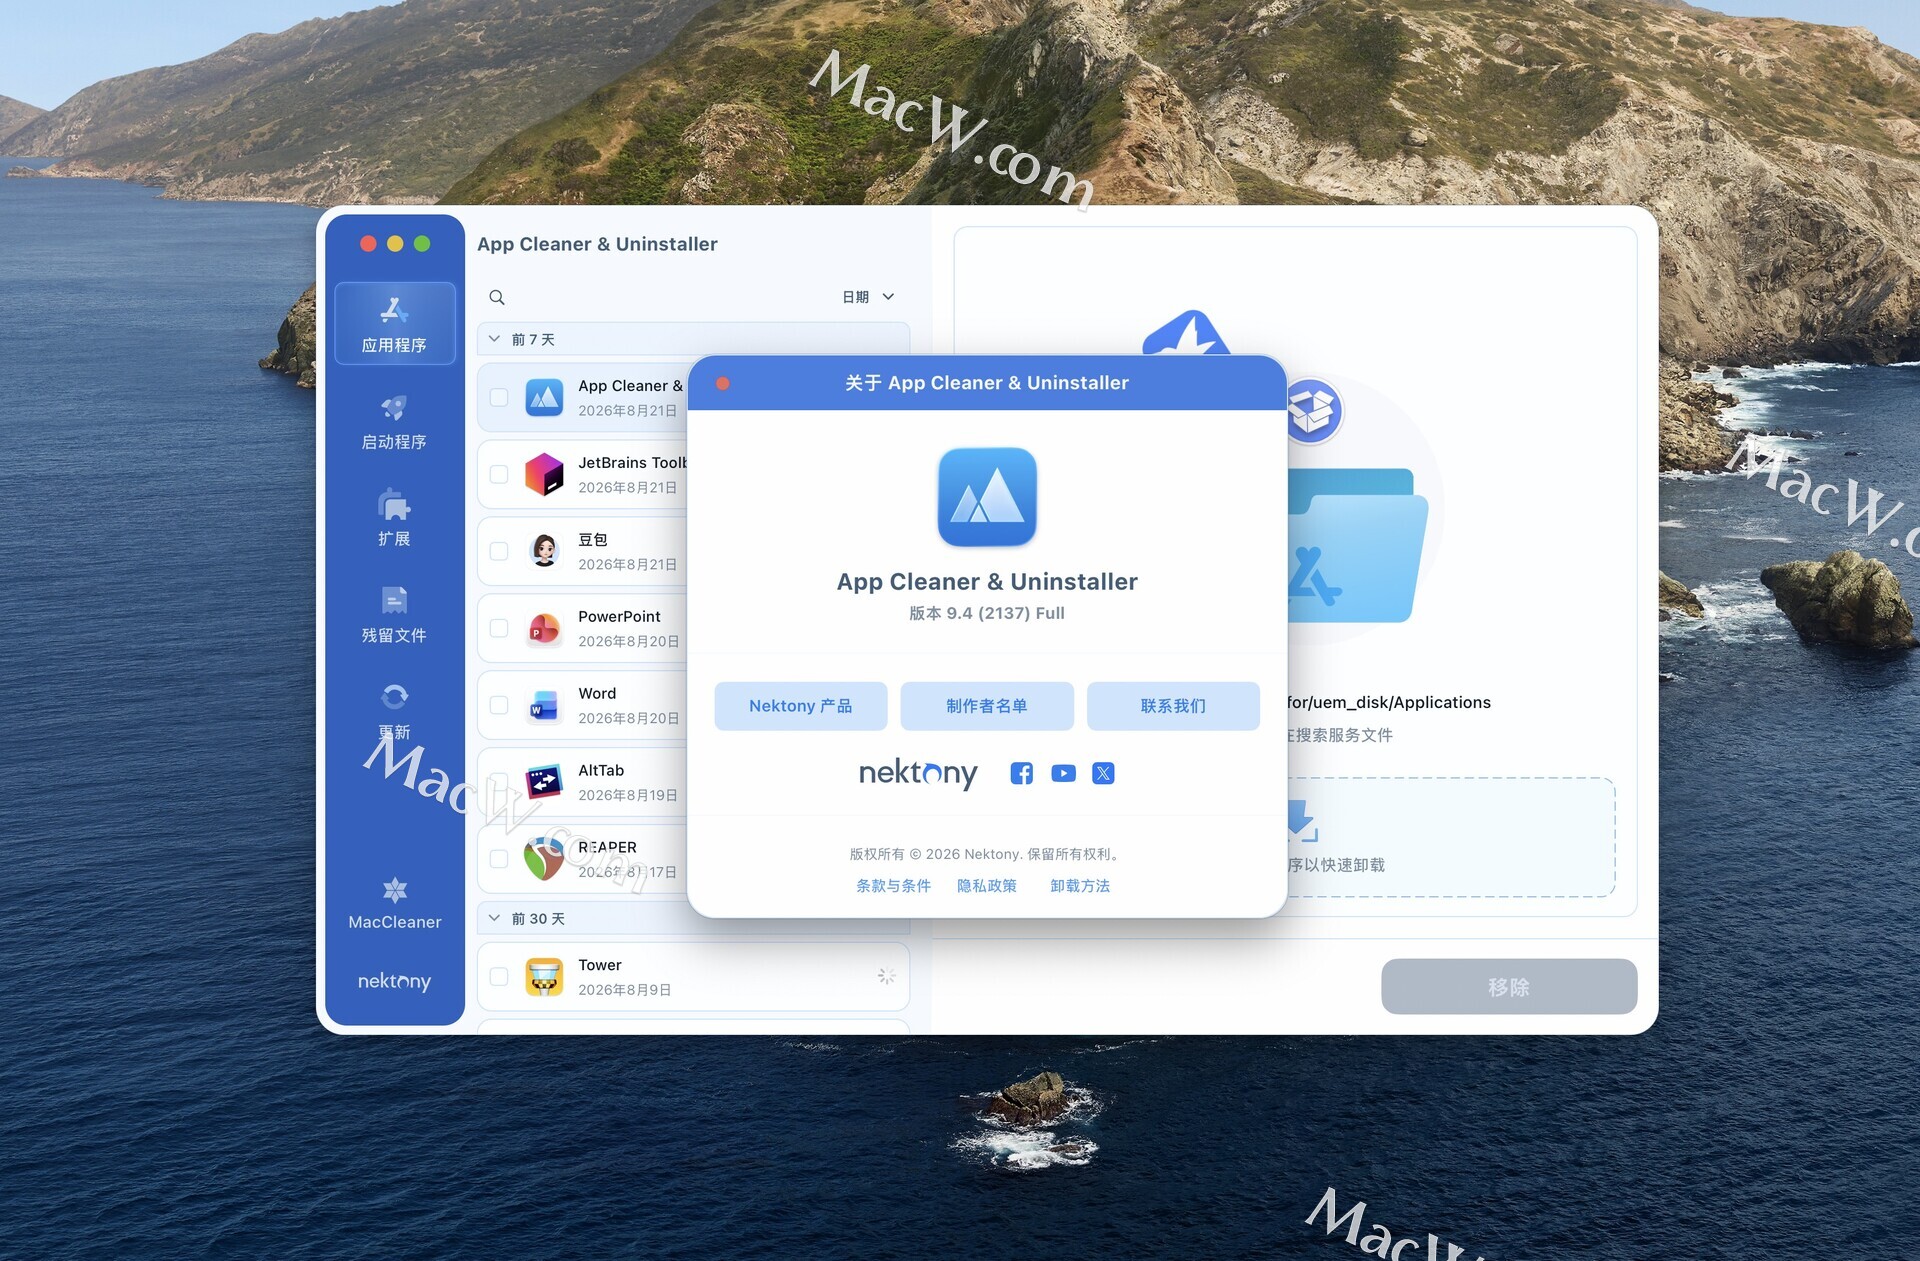Click the 联系我们 button
This screenshot has width=1920, height=1261.
(x=1173, y=706)
